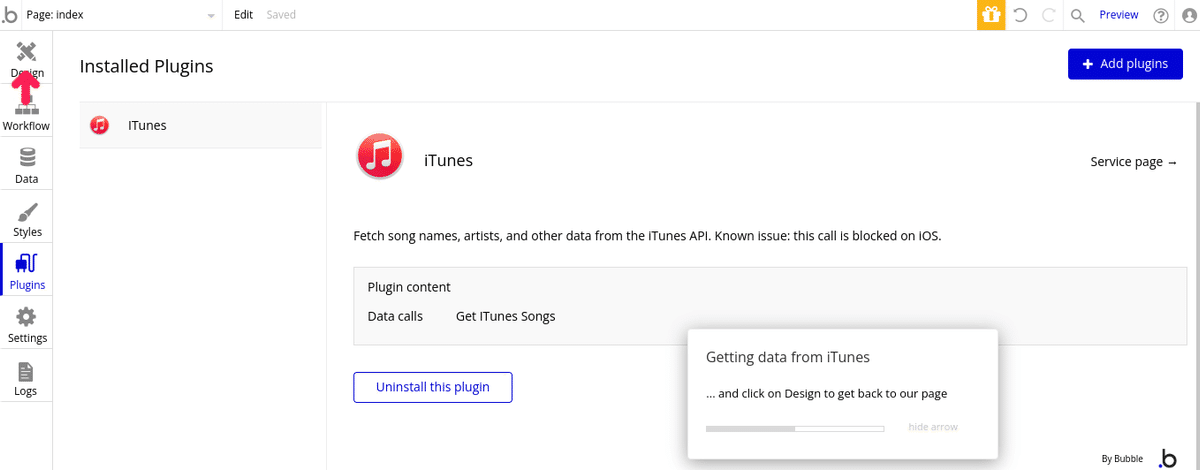Click the redo arrow icon

[x=1049, y=15]
